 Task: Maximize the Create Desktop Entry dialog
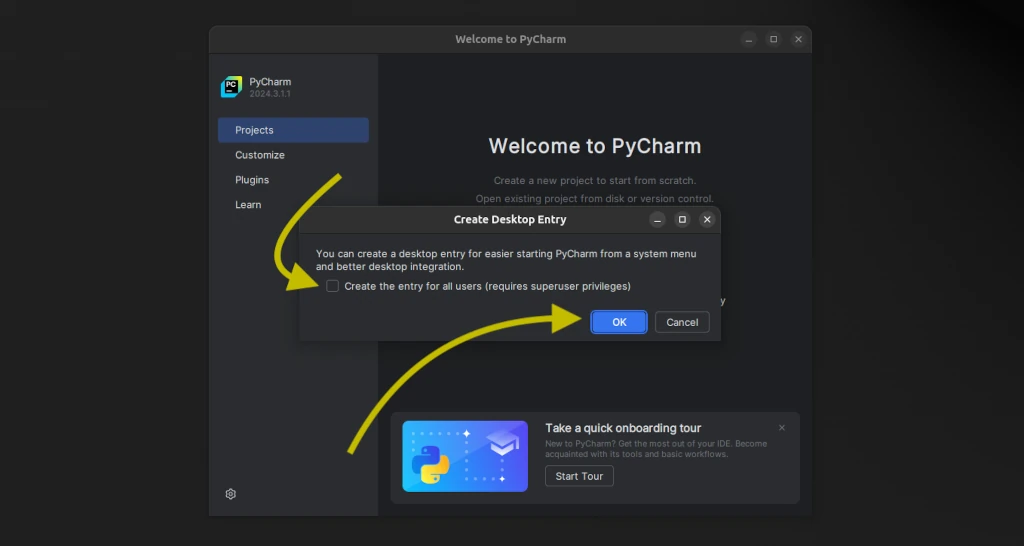point(682,219)
